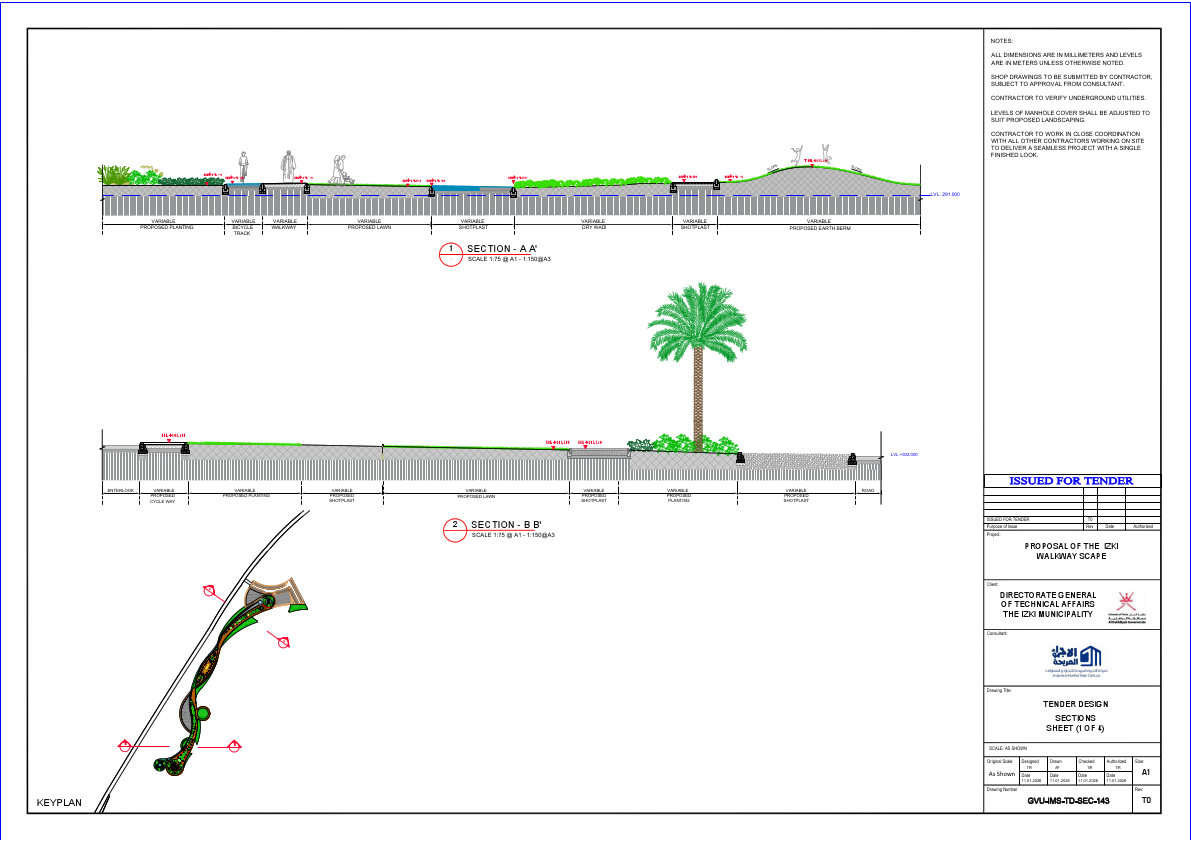Image resolution: width=1191 pixels, height=842 pixels.
Task: Select the SHEET (1 OF 4) title entry
Action: (1077, 728)
